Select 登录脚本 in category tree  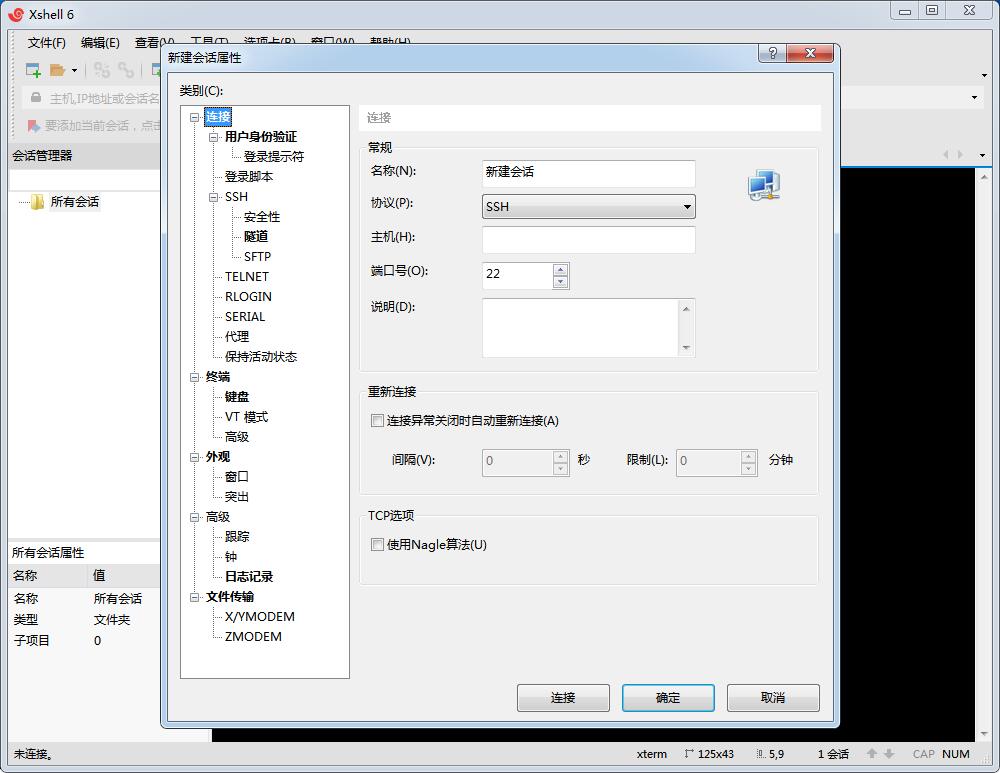click(x=249, y=177)
